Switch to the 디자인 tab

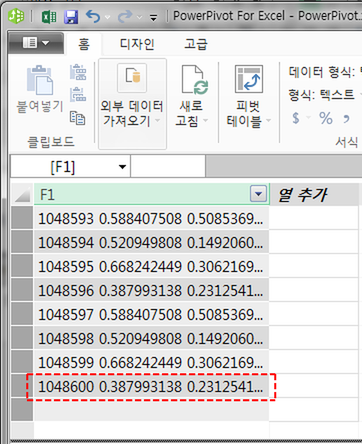point(137,44)
